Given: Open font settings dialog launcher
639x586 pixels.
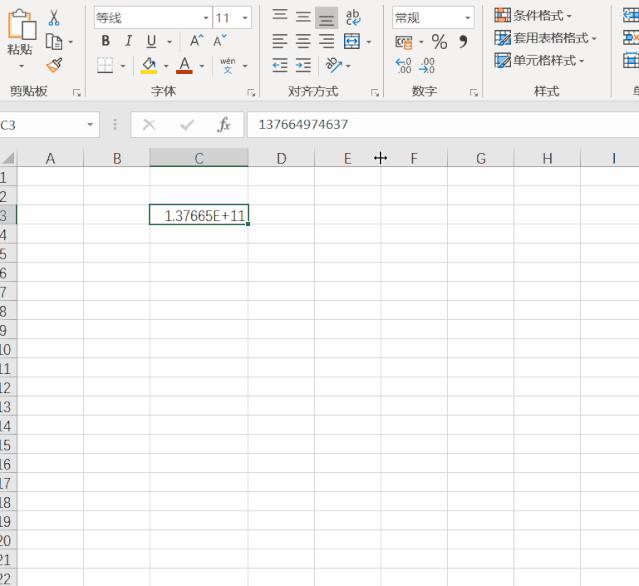Looking at the screenshot, I should pyautogui.click(x=251, y=93).
